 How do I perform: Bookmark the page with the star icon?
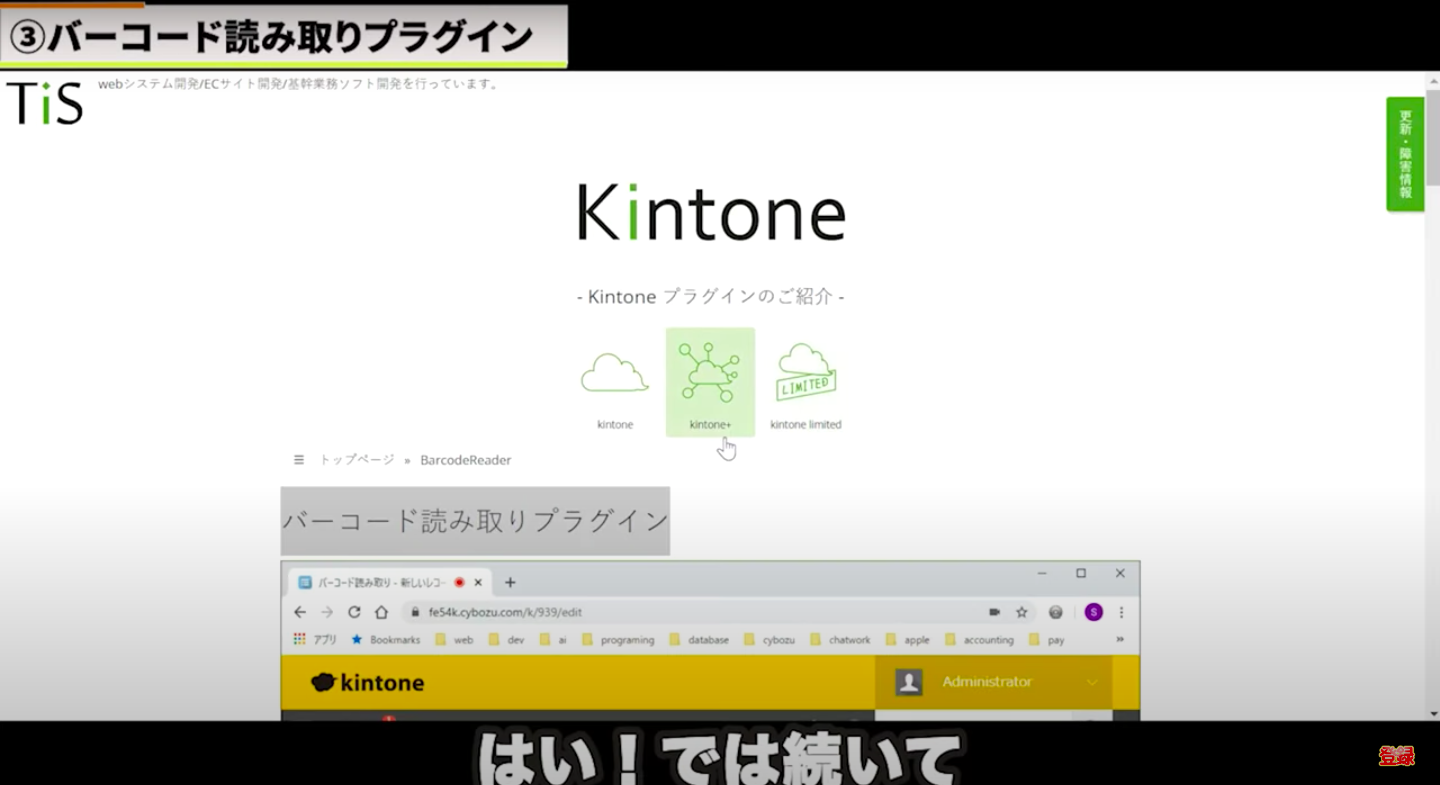click(1022, 612)
